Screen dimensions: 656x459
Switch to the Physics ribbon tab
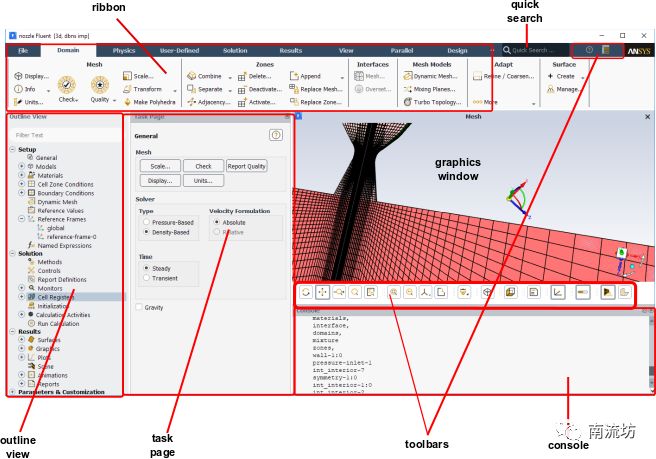(124, 50)
